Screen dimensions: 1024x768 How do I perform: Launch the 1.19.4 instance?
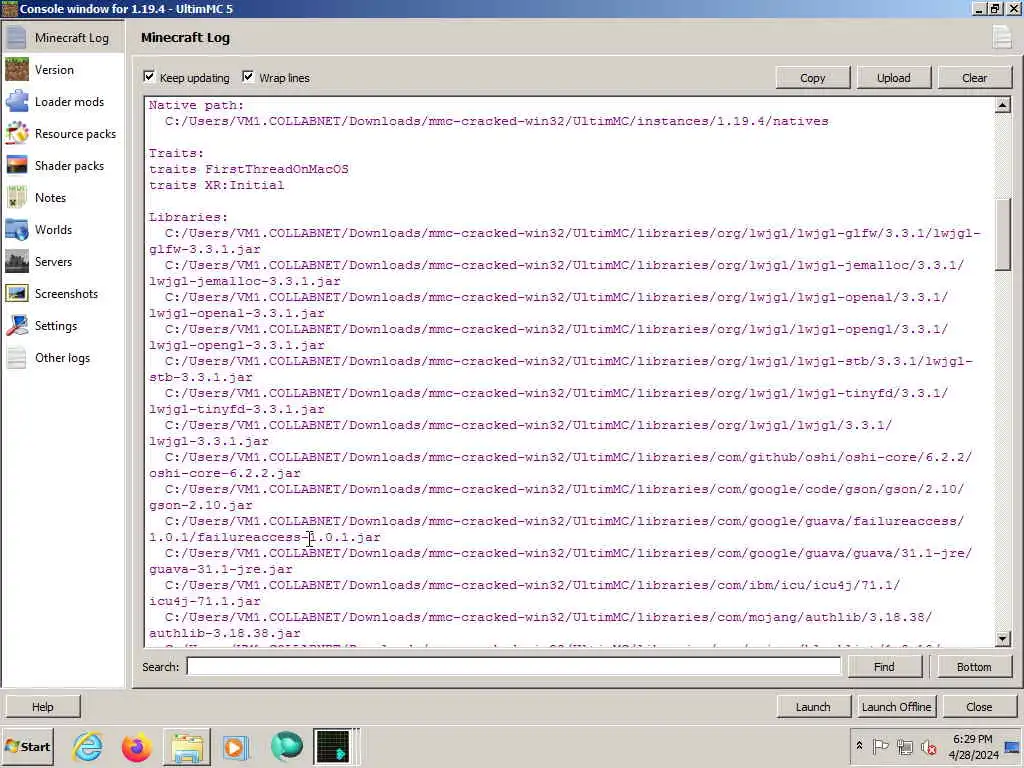click(x=813, y=707)
